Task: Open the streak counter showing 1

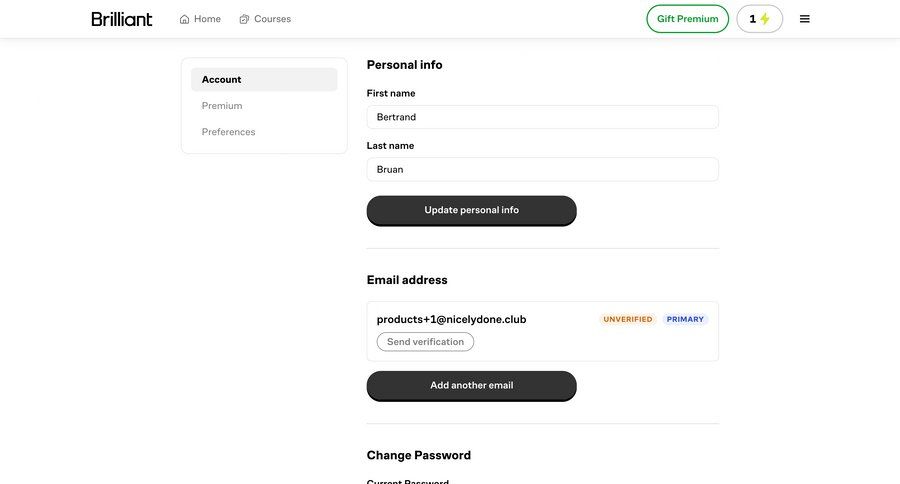Action: tap(759, 19)
